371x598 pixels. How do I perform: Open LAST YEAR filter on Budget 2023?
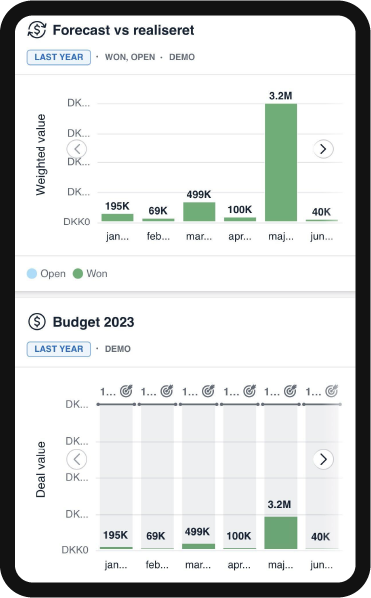coord(59,349)
